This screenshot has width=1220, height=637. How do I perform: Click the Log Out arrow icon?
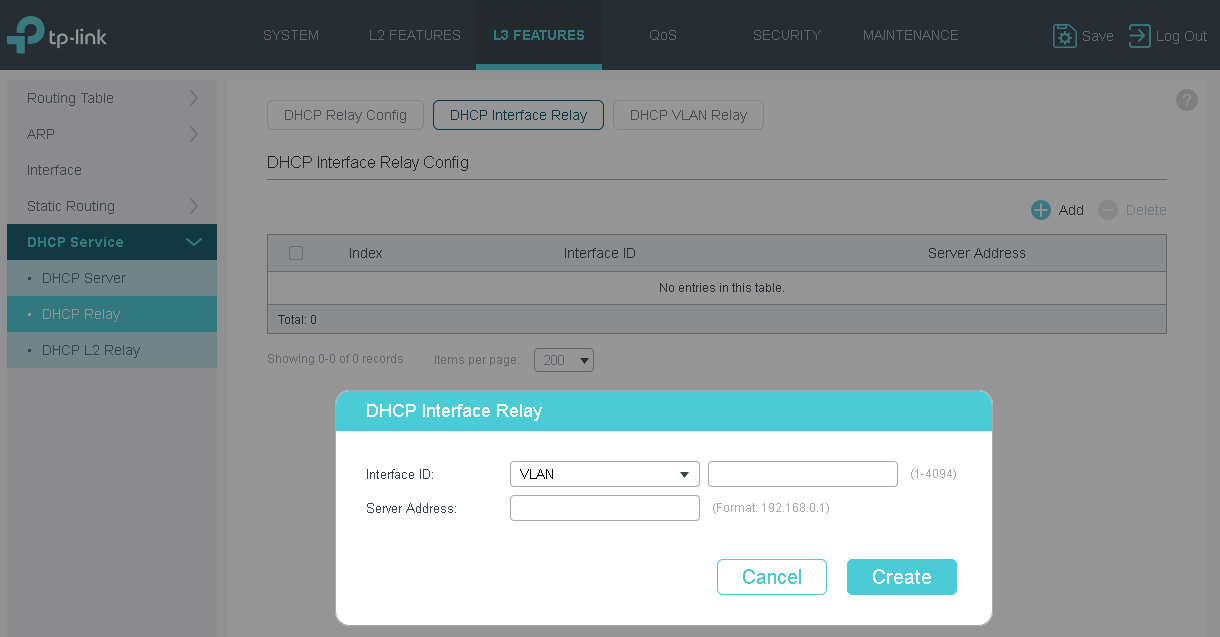point(1139,36)
